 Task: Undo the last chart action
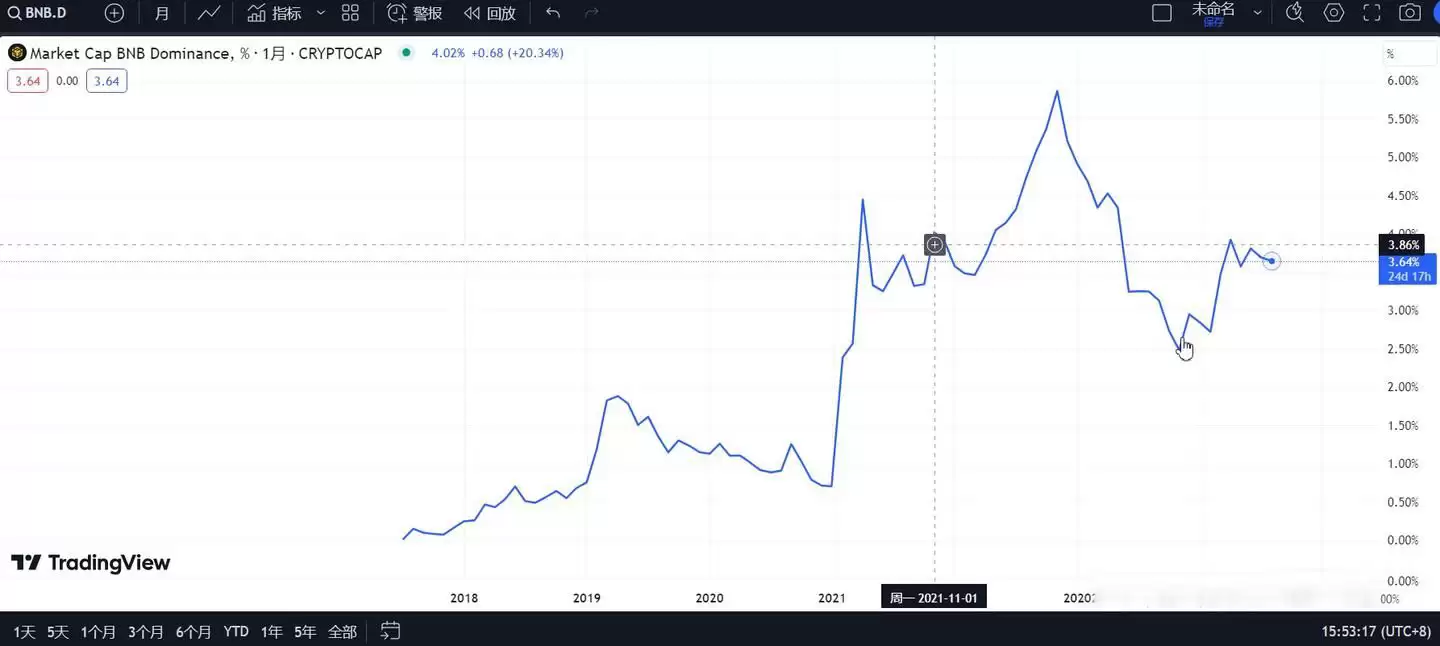[x=553, y=13]
